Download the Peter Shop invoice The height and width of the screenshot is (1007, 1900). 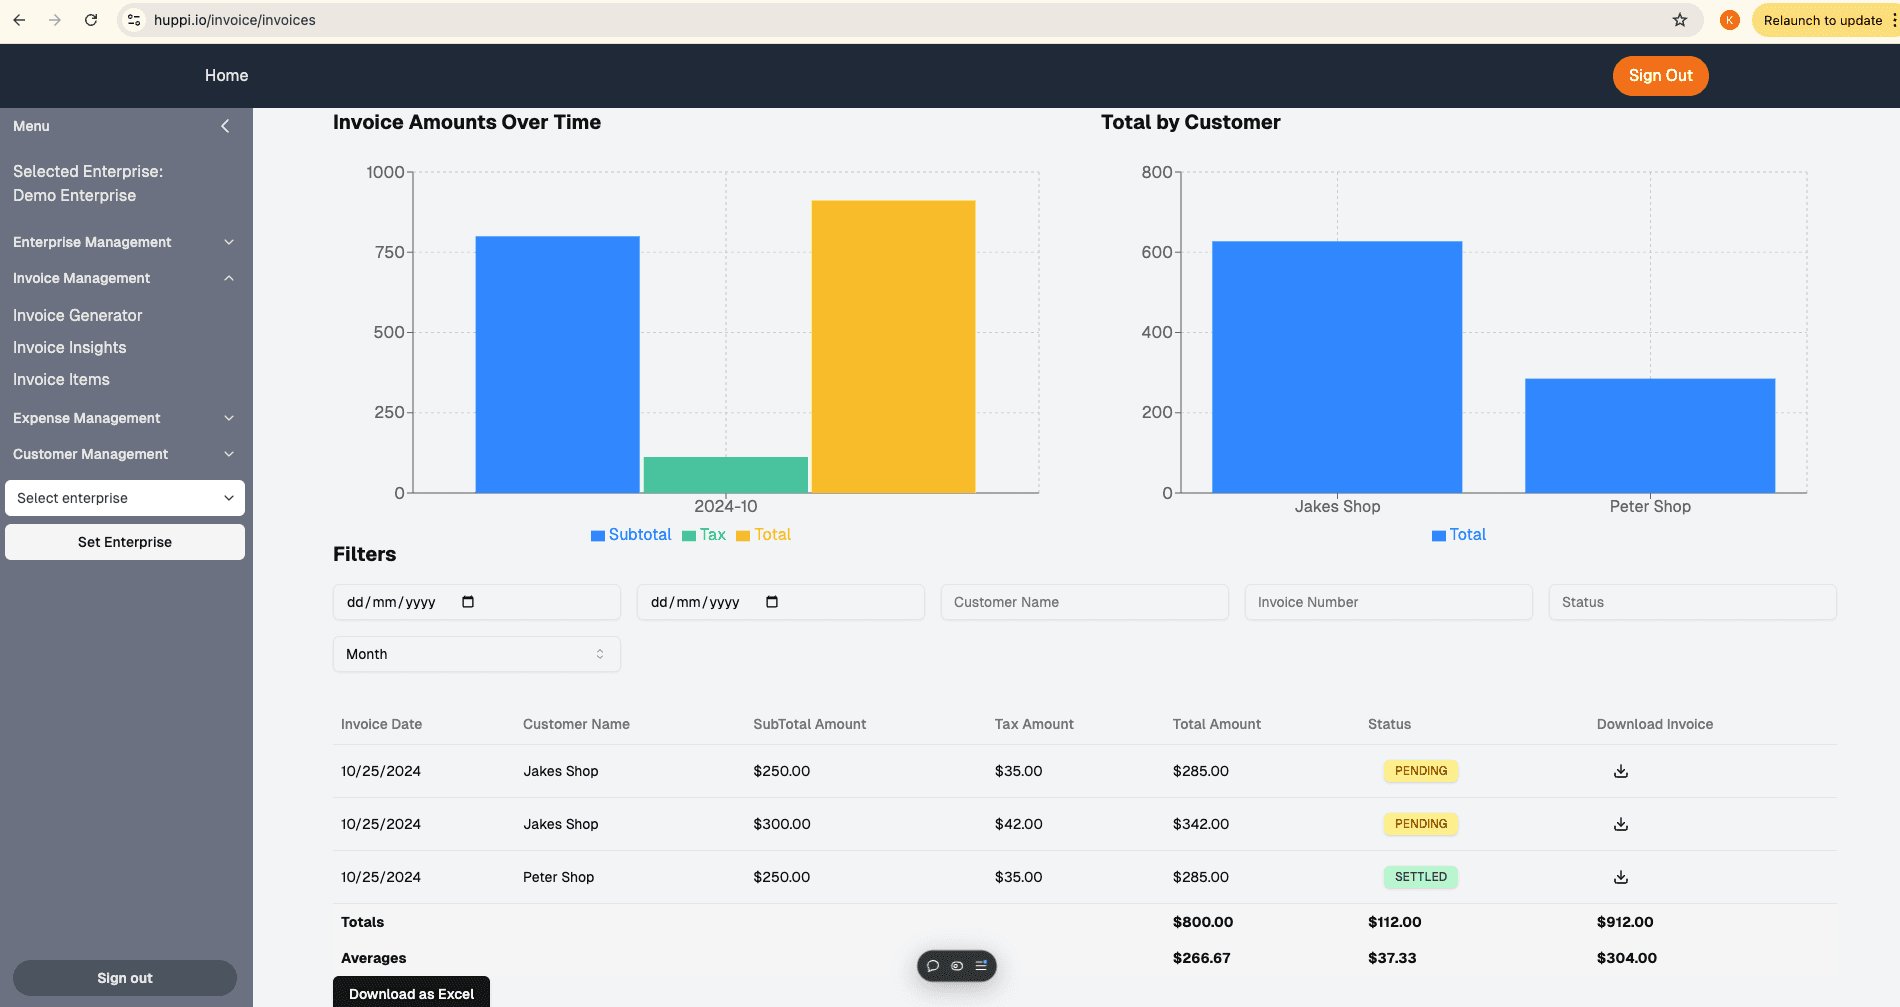(1621, 877)
